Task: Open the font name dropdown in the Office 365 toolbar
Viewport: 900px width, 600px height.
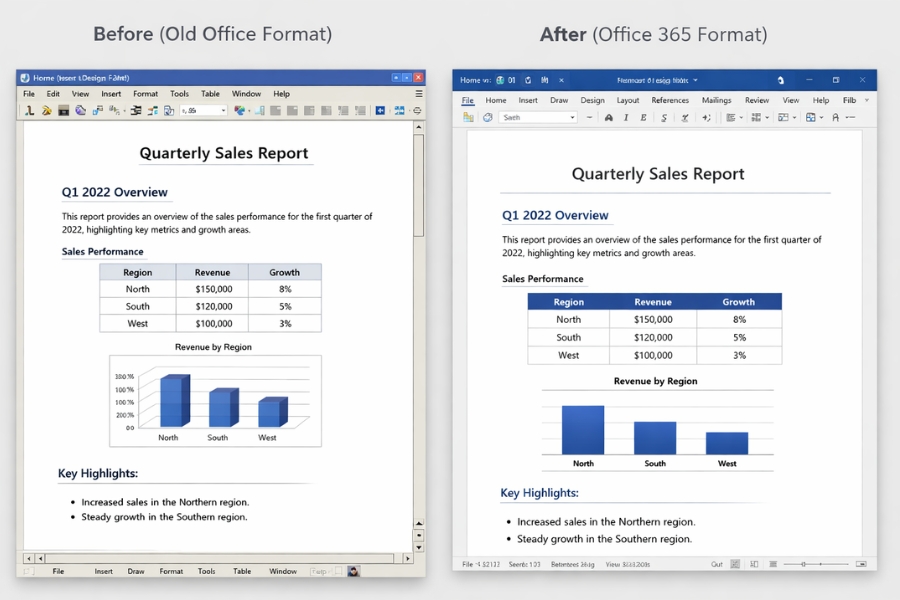Action: click(572, 117)
